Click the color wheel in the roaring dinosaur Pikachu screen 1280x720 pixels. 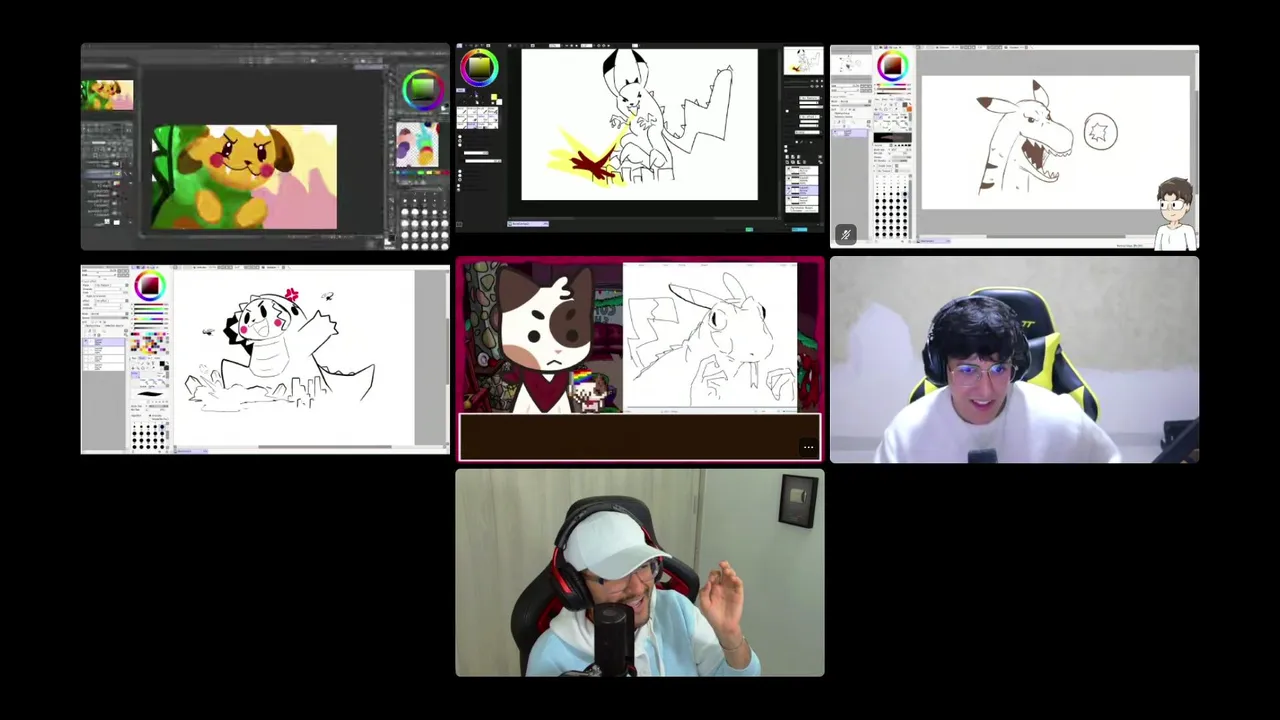coord(892,67)
